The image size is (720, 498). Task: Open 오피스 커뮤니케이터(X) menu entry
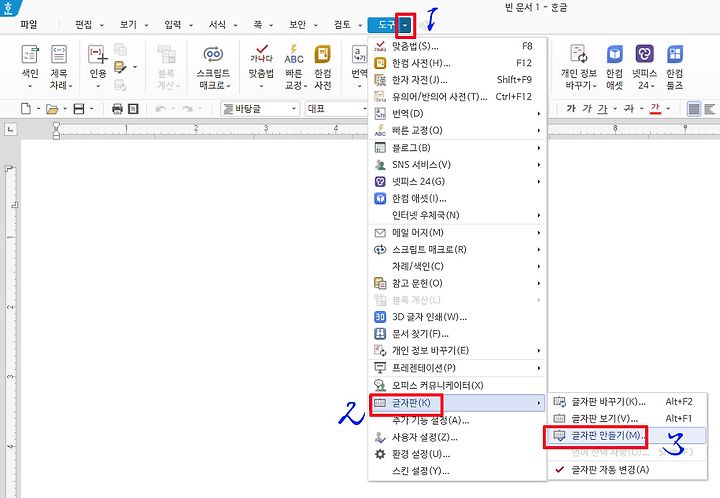tap(457, 385)
